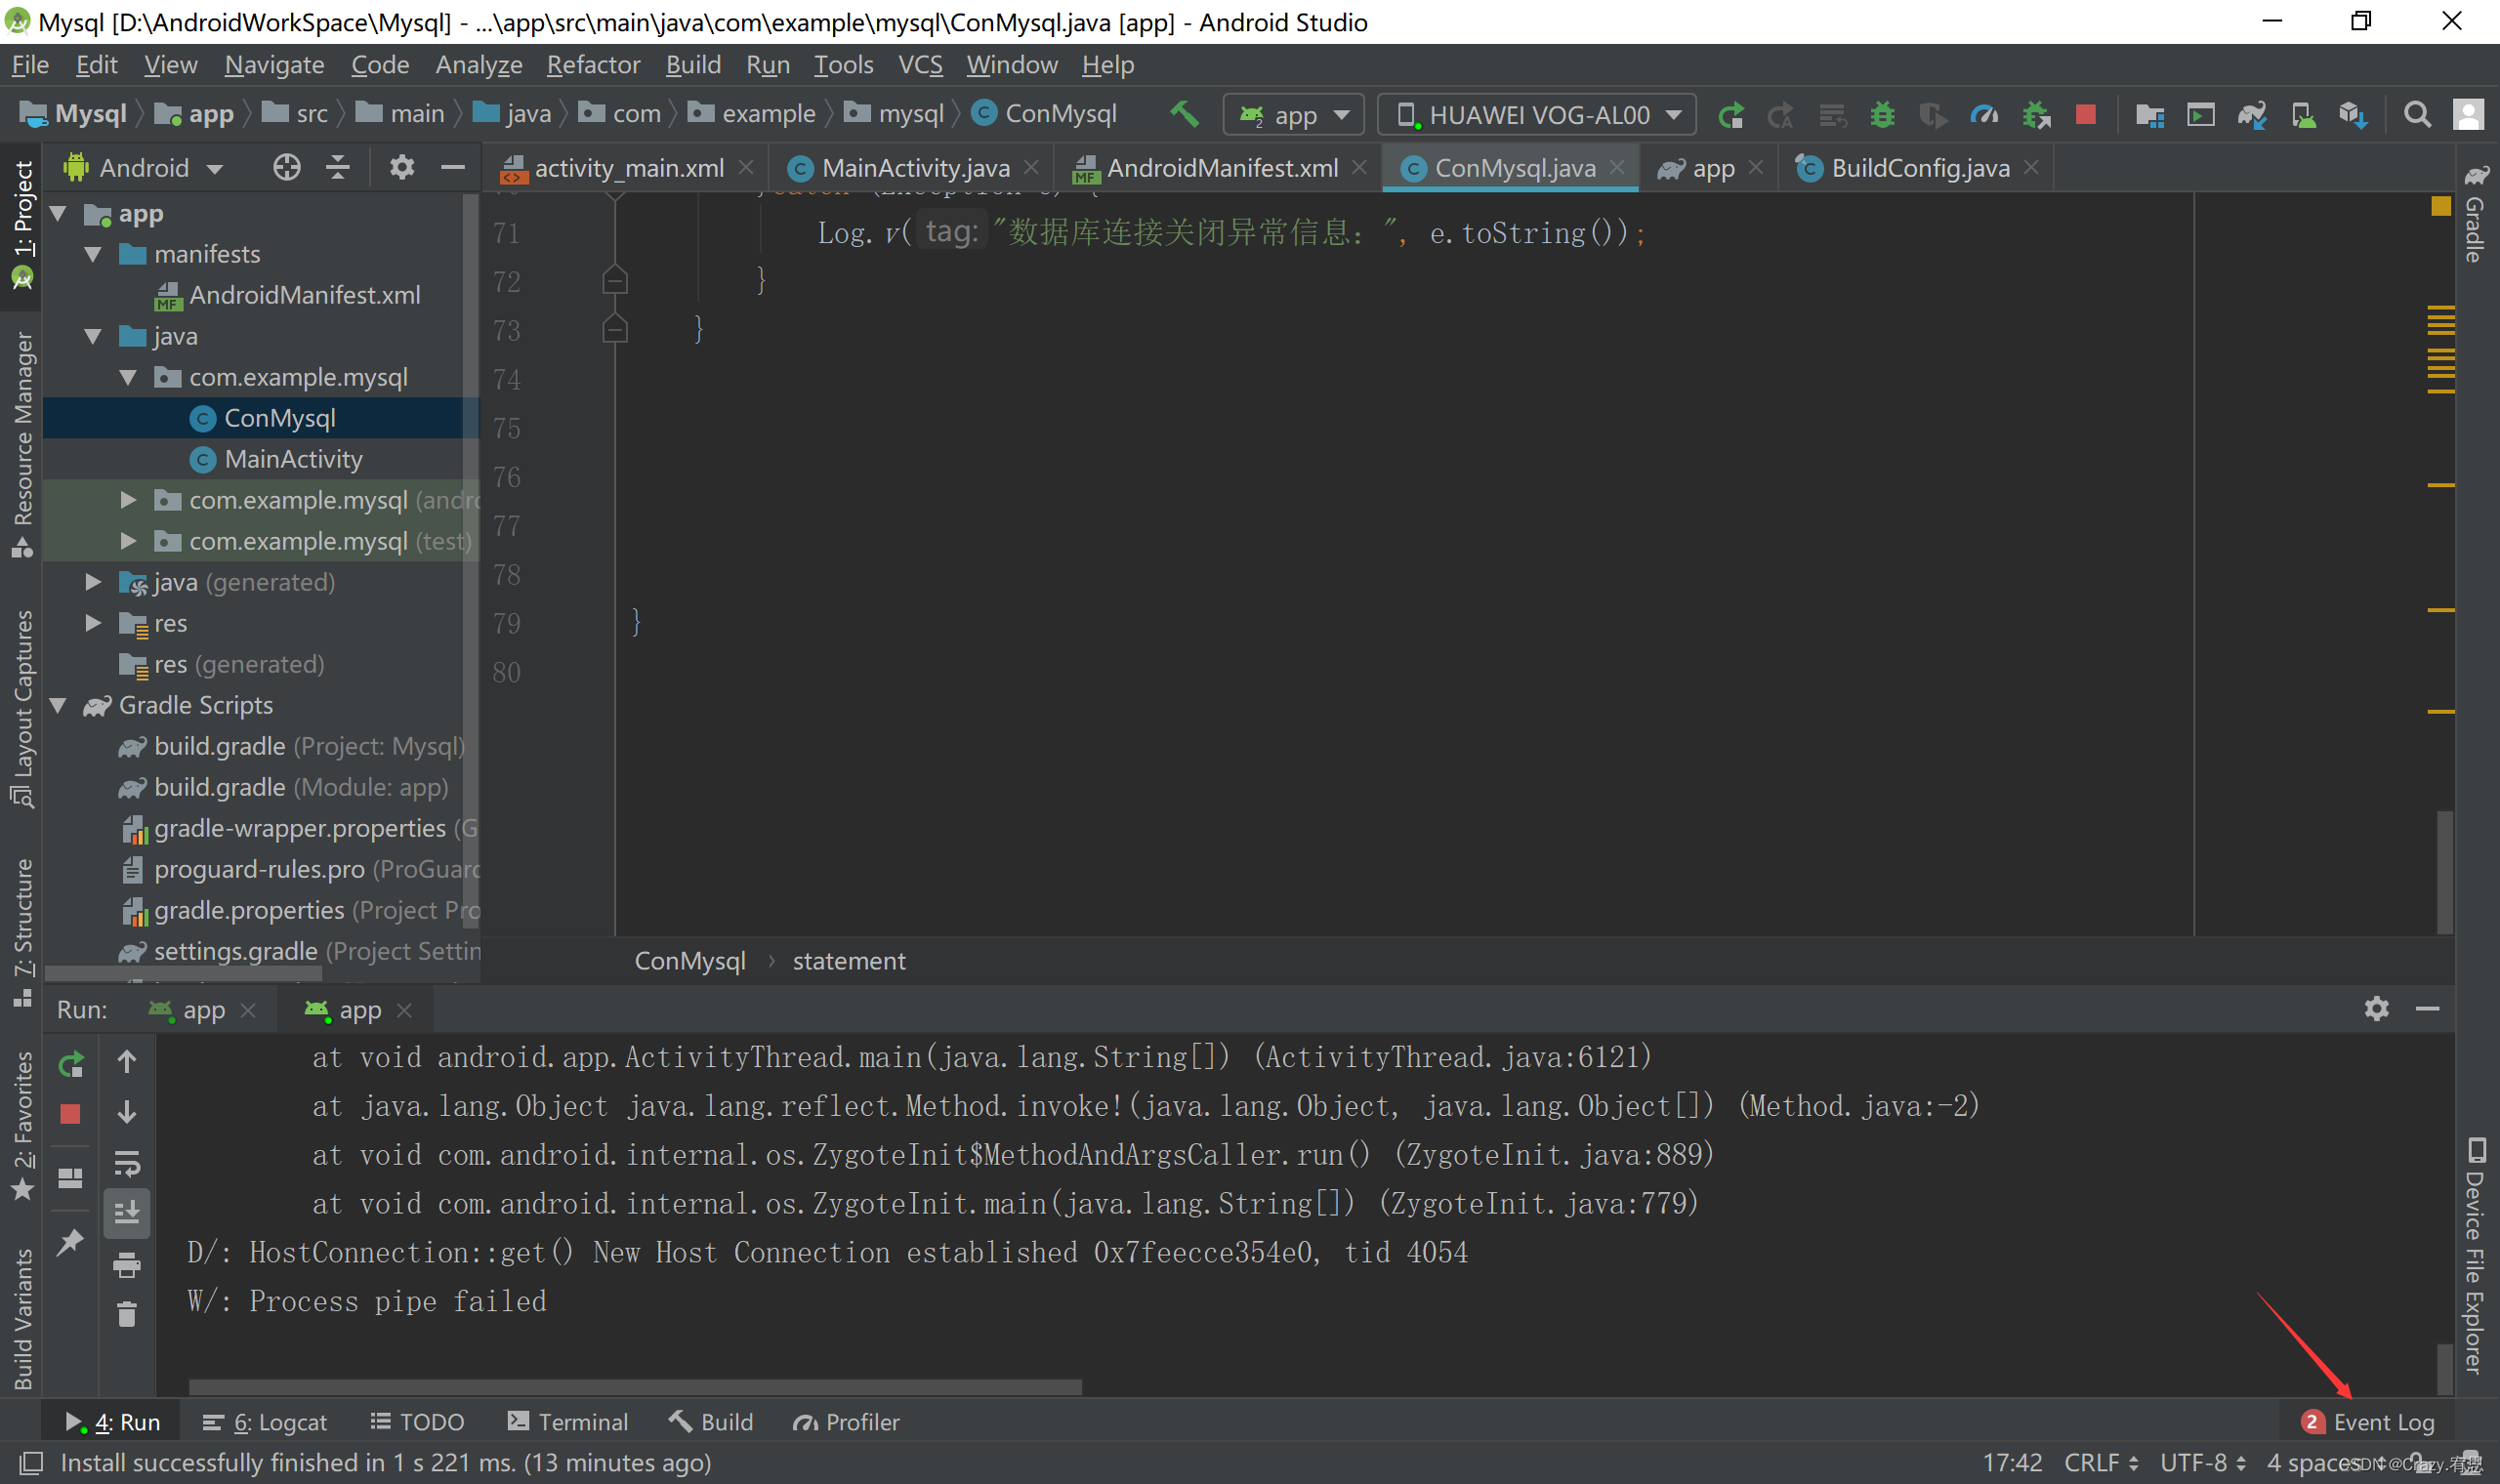Open the Event Log
Viewport: 2500px width, 1484px height.
tap(2383, 1421)
